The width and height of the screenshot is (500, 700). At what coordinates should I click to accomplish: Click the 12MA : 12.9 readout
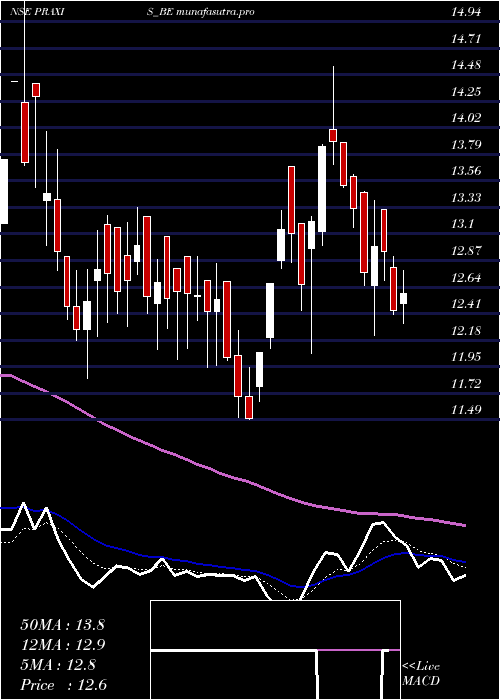(62, 645)
